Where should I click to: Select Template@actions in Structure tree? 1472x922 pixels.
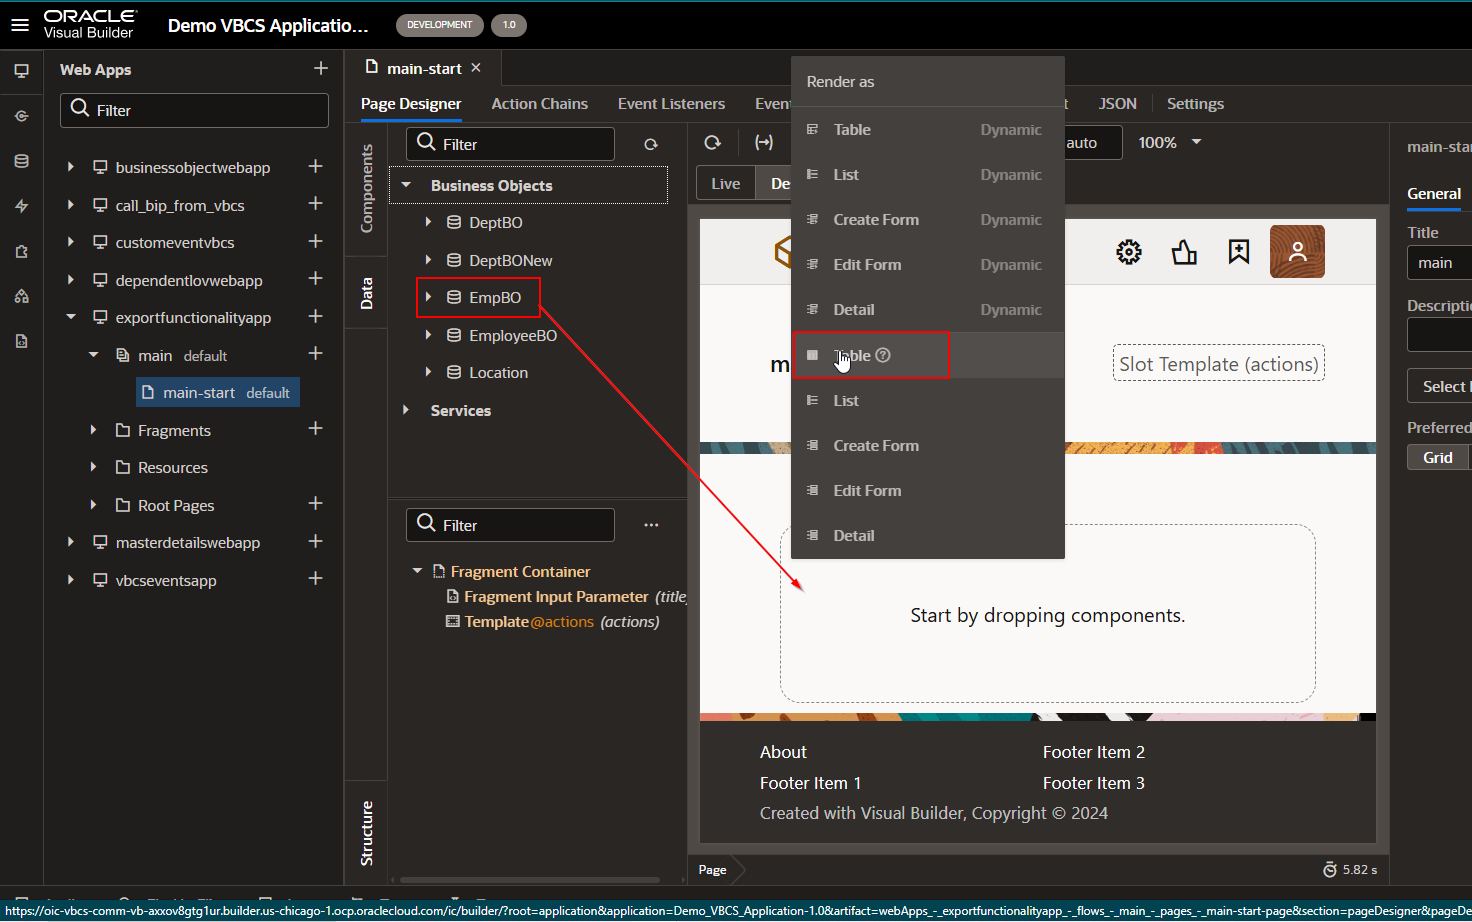[552, 621]
